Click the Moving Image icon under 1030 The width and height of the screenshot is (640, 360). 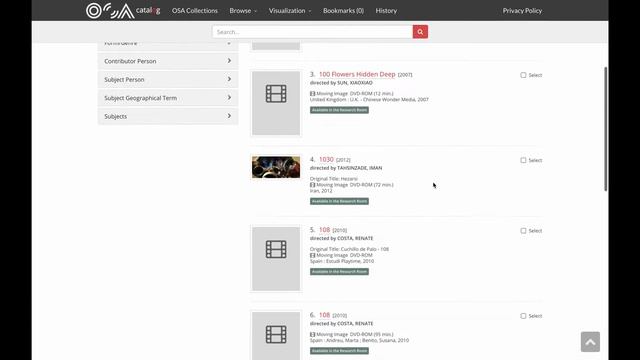(x=313, y=185)
